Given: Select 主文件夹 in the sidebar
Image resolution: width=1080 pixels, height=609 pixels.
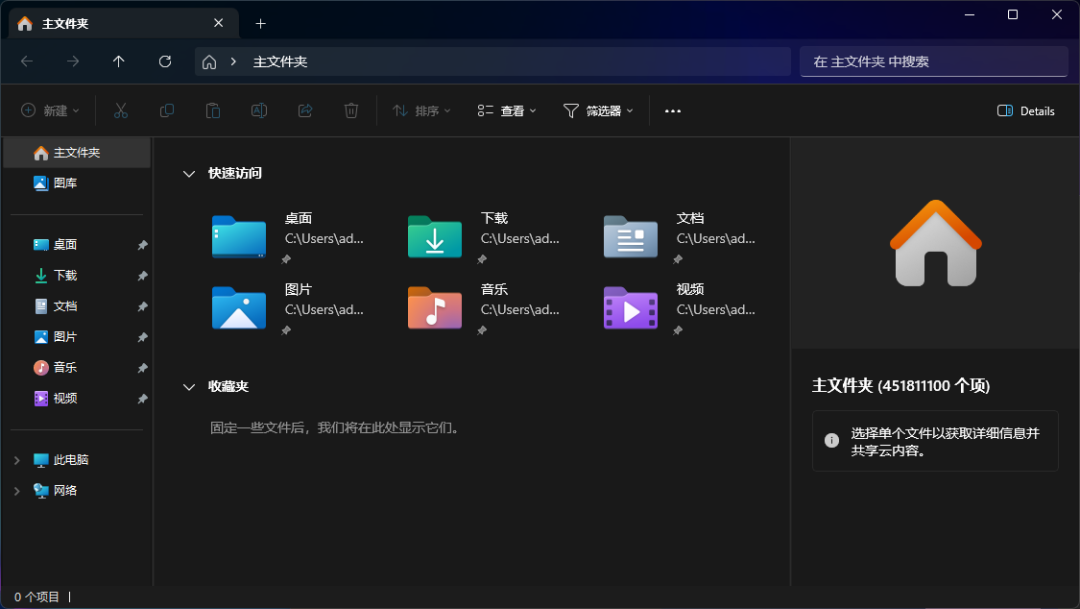Looking at the screenshot, I should click(x=77, y=153).
